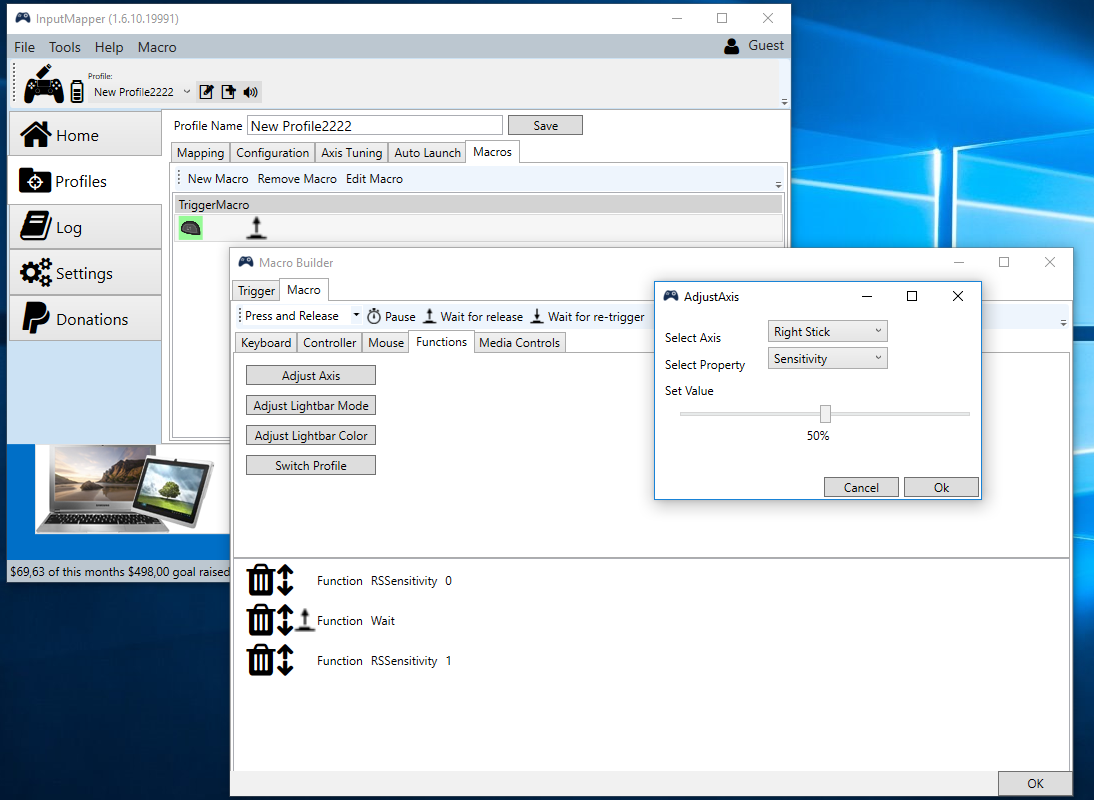The width and height of the screenshot is (1094, 800).
Task: Switch to the Controller tab
Action: point(329,342)
